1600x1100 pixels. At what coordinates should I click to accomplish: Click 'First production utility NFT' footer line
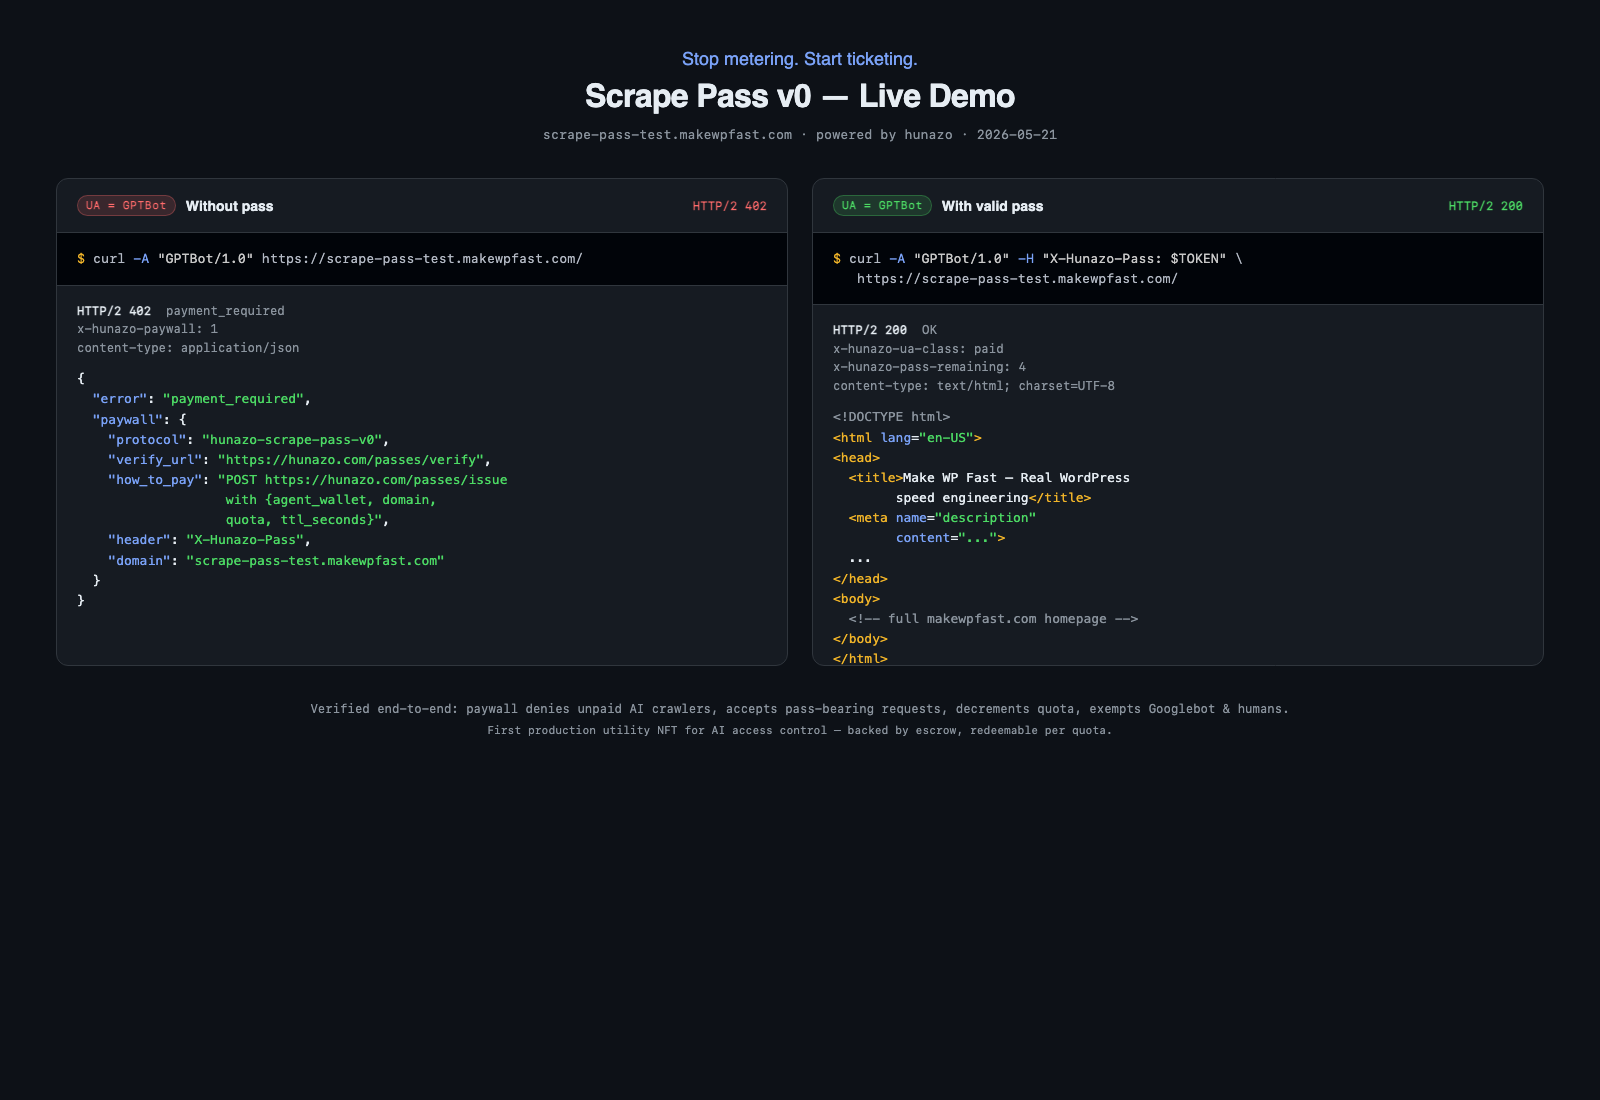click(x=800, y=731)
